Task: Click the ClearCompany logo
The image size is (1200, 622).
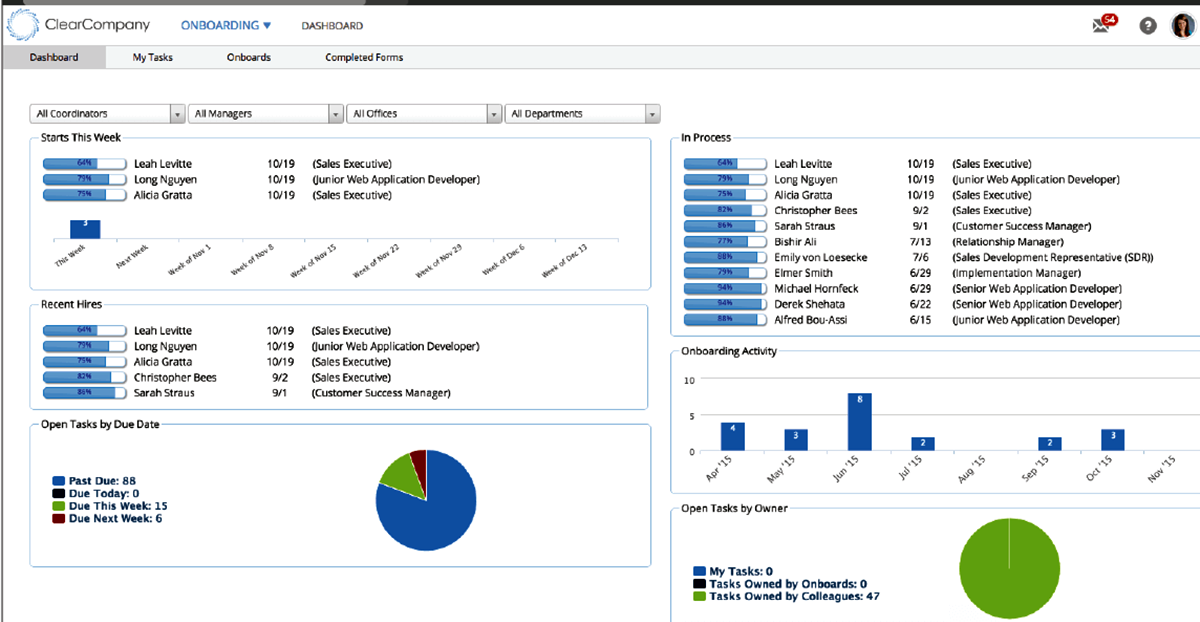Action: pyautogui.click(x=78, y=25)
